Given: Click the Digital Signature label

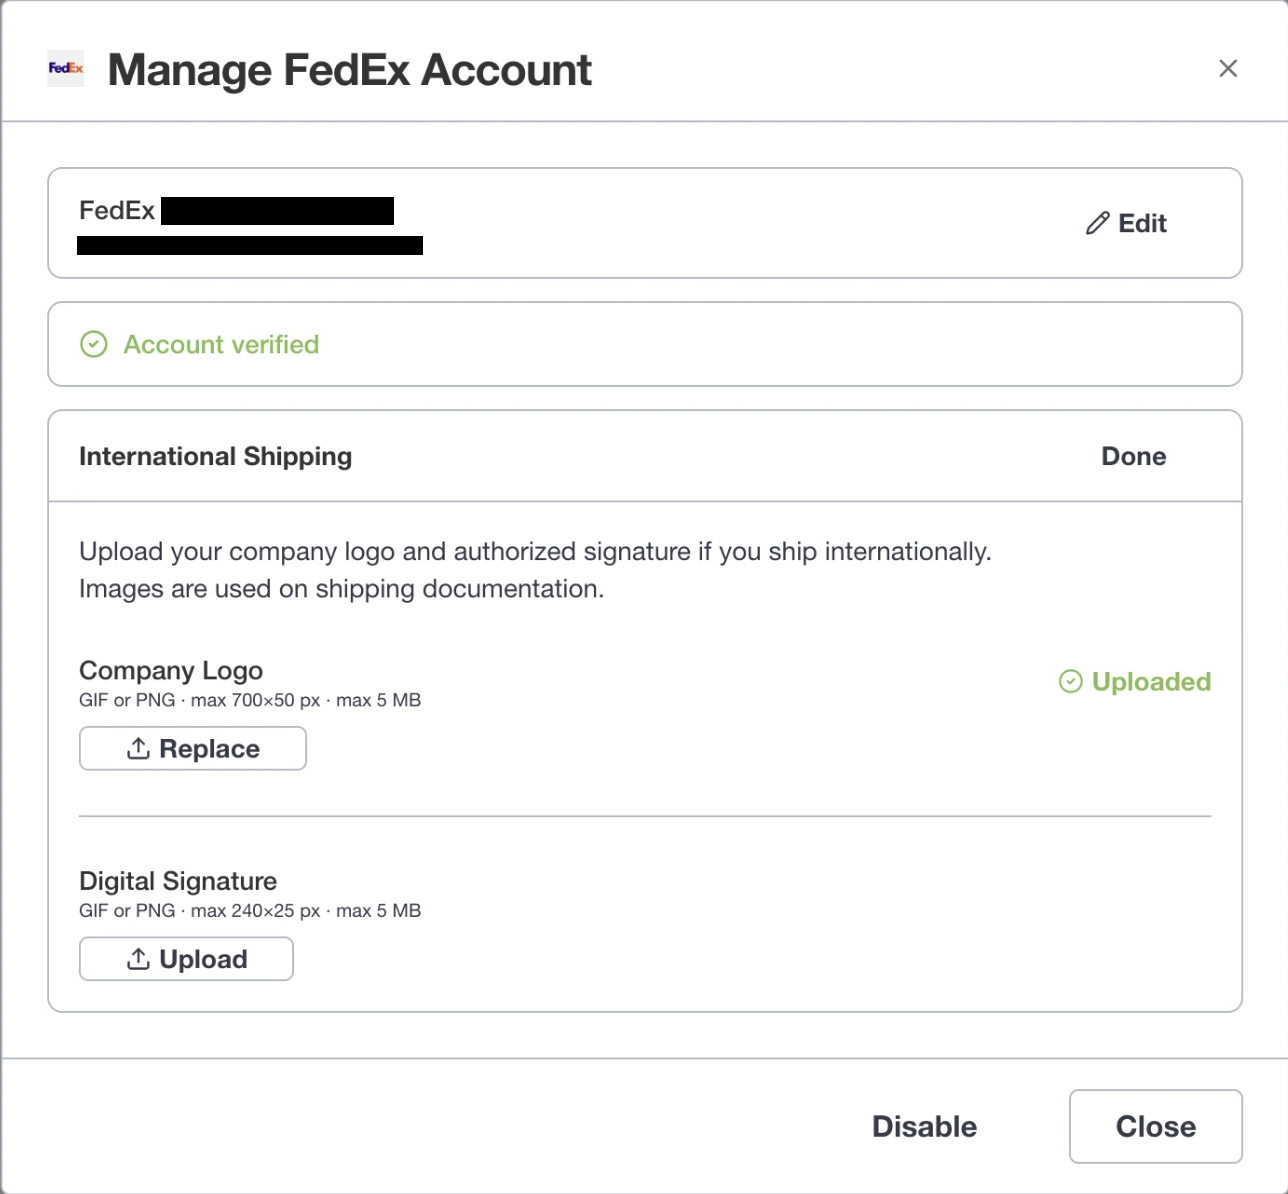Looking at the screenshot, I should [178, 881].
